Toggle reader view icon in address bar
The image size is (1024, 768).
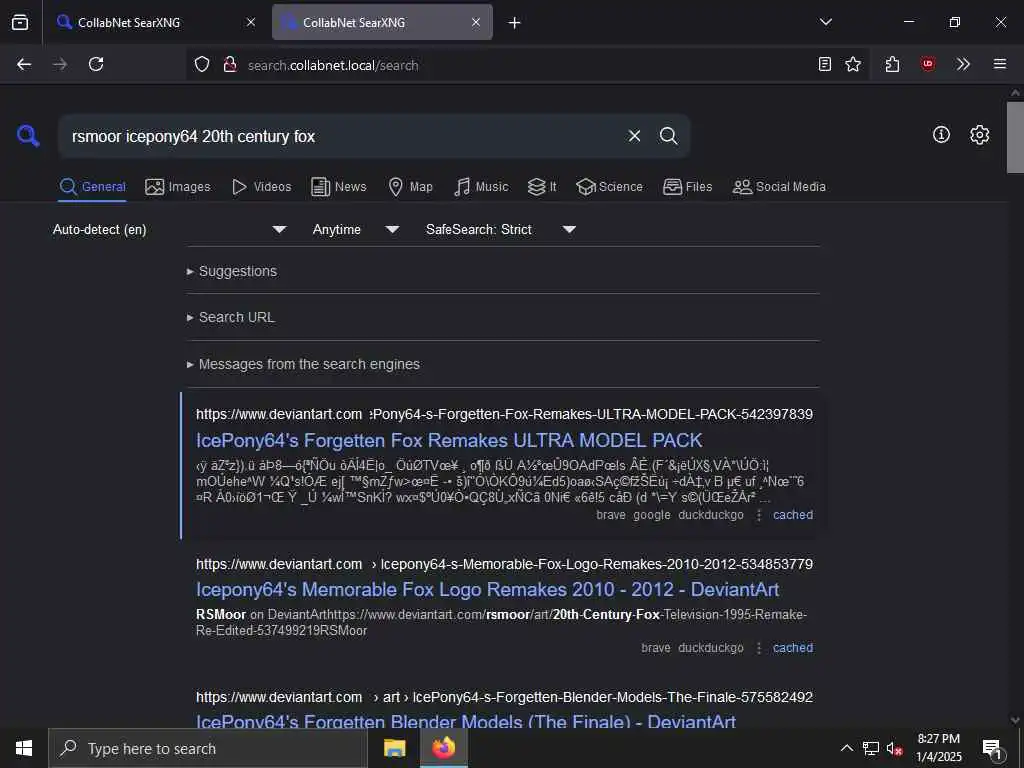(825, 64)
